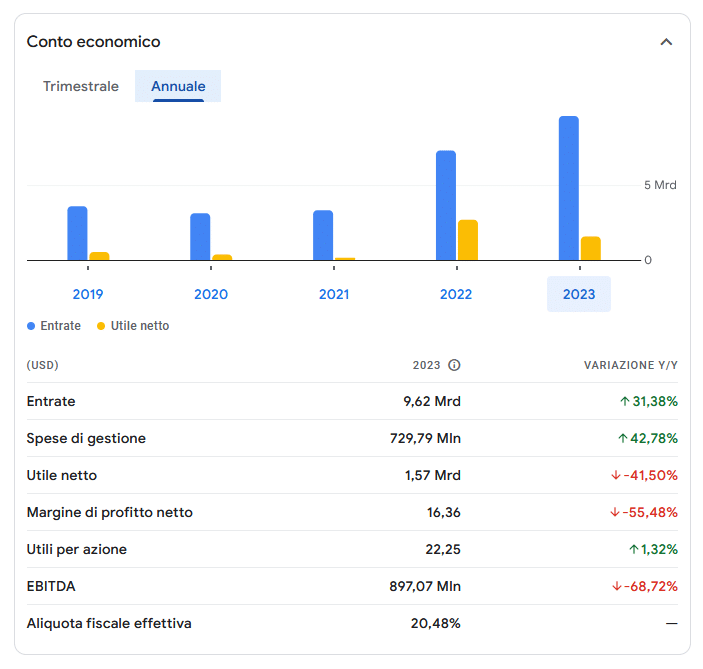Select the highlighted 2023 year label
Screen dimensions: 703x669
579,294
